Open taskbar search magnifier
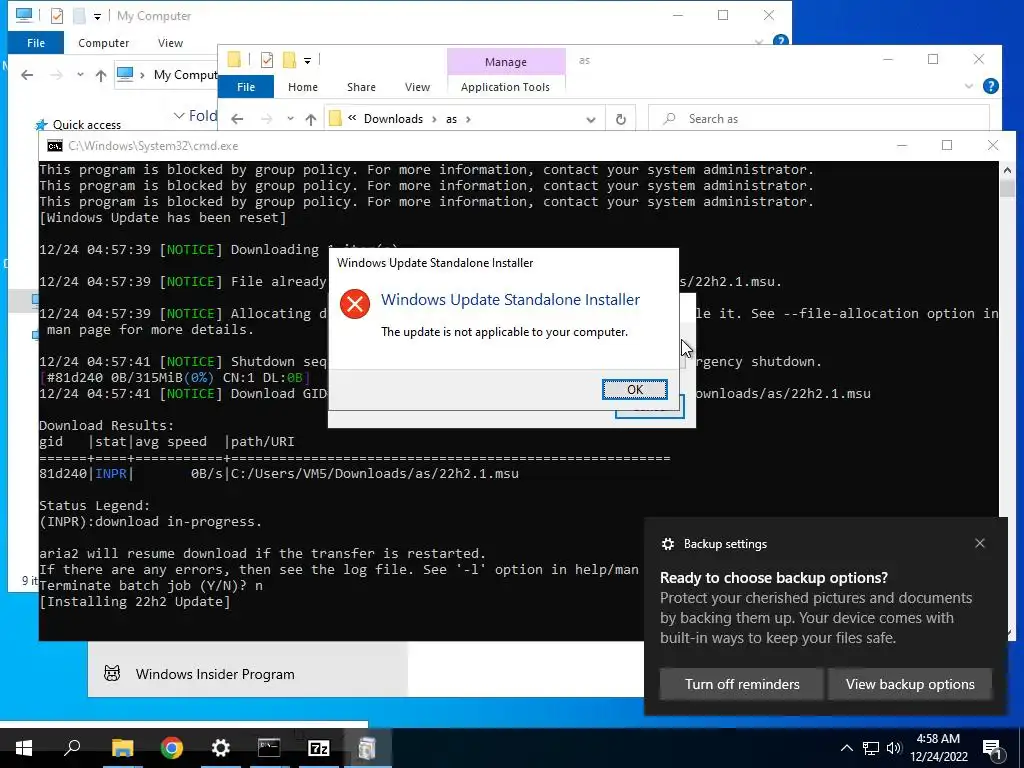This screenshot has height=768, width=1024. click(x=72, y=748)
